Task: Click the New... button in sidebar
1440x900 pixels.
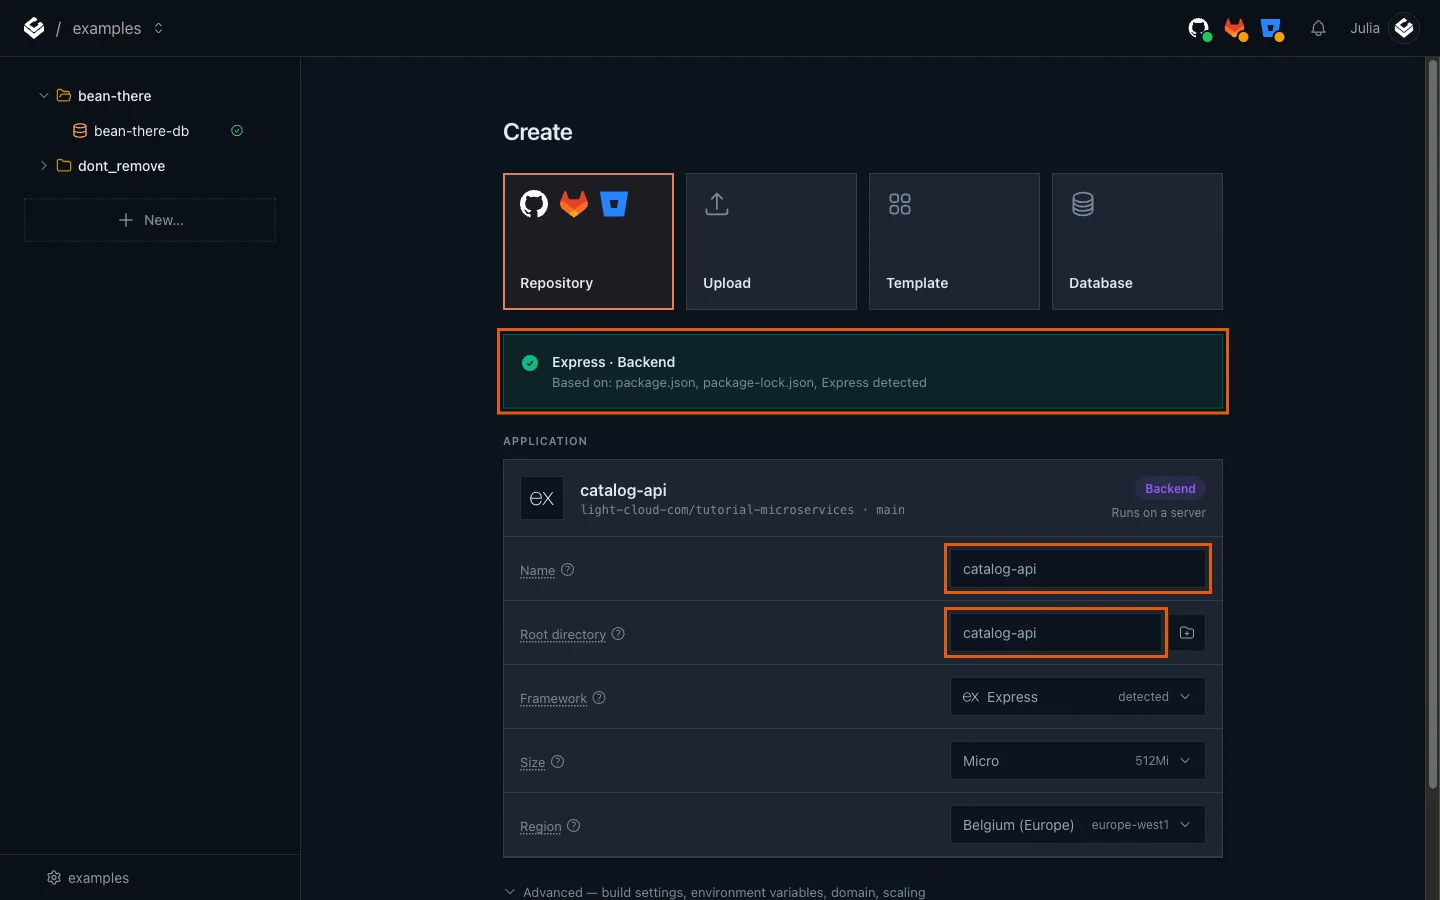Action: [150, 220]
